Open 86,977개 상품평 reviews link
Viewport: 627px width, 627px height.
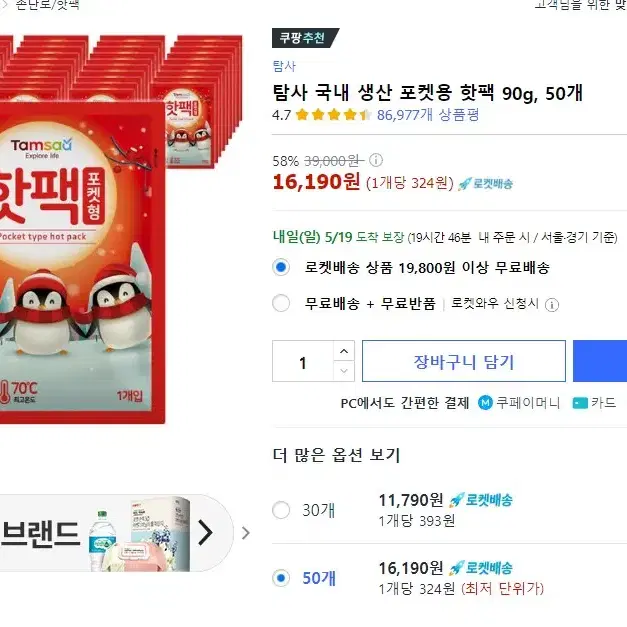pos(427,115)
